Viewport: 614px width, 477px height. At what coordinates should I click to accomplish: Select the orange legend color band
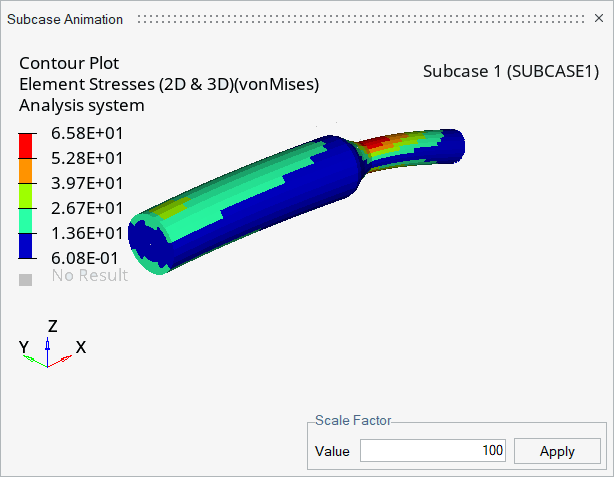point(25,171)
